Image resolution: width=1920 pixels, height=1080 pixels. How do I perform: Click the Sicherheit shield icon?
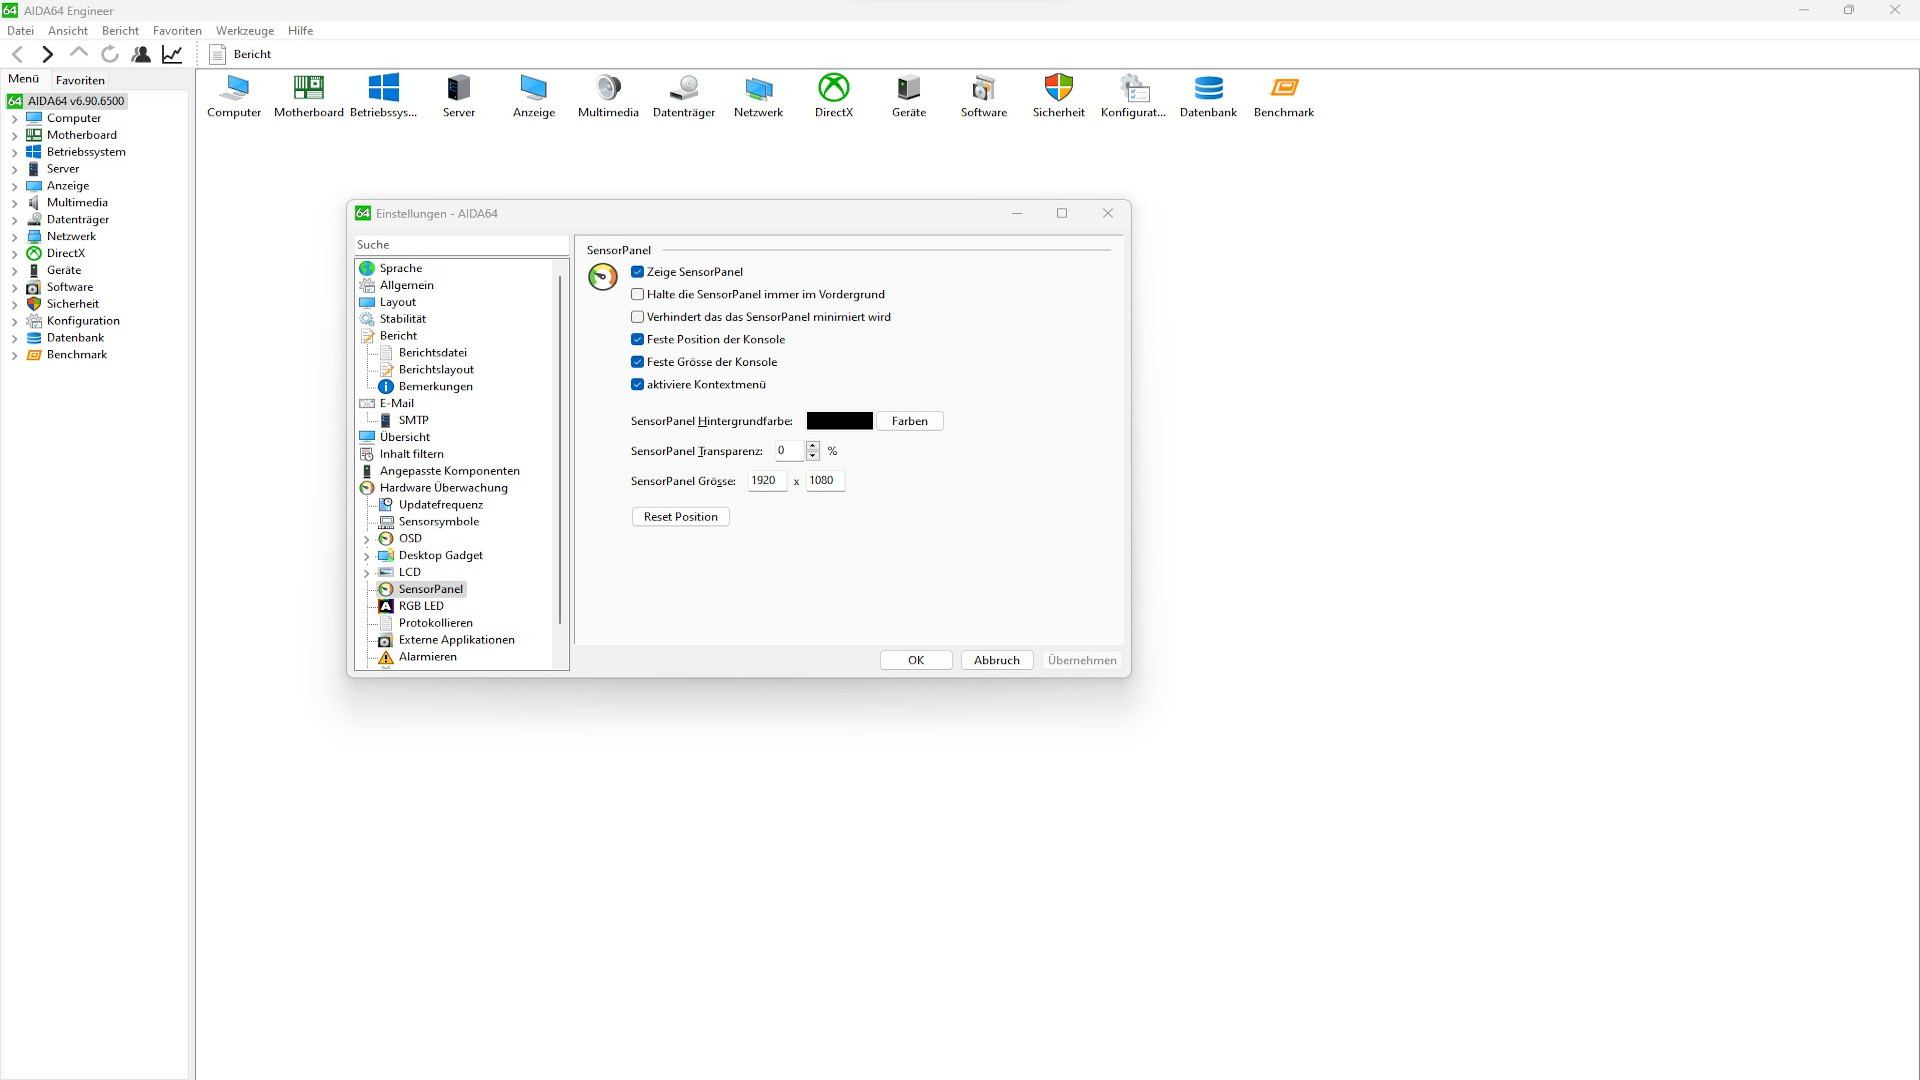click(1058, 89)
